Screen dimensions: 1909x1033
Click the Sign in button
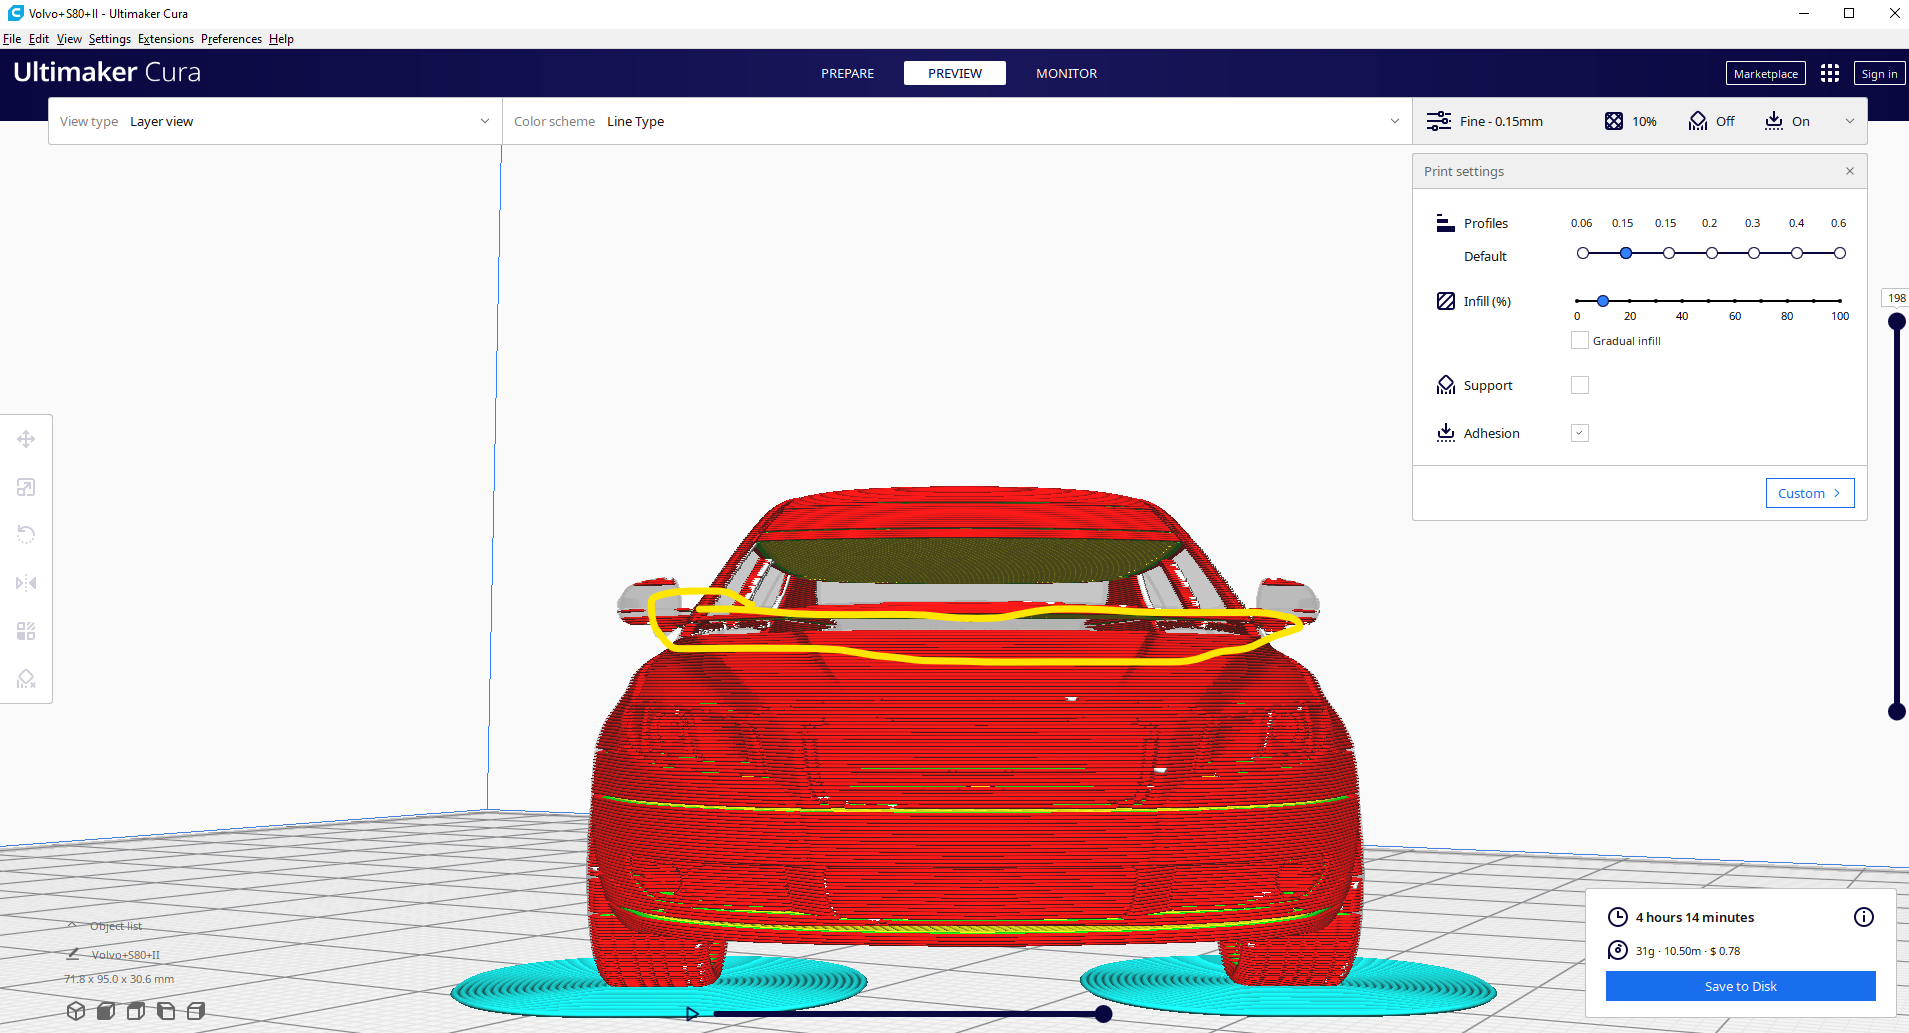click(x=1879, y=73)
